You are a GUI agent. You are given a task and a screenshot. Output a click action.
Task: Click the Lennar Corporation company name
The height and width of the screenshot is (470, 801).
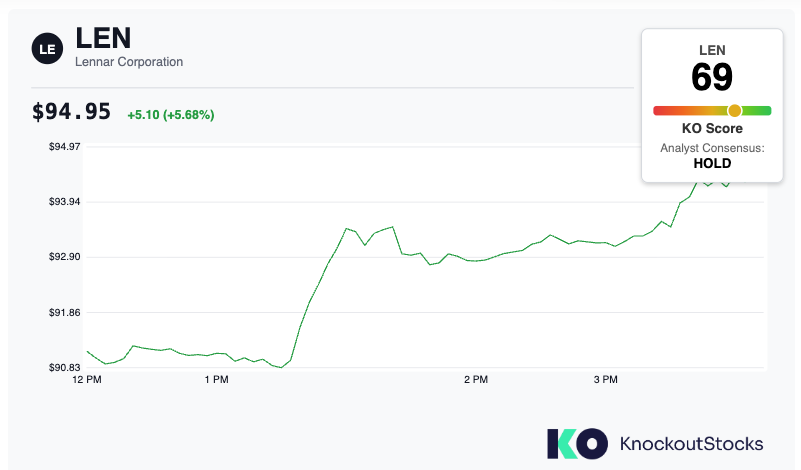(129, 62)
